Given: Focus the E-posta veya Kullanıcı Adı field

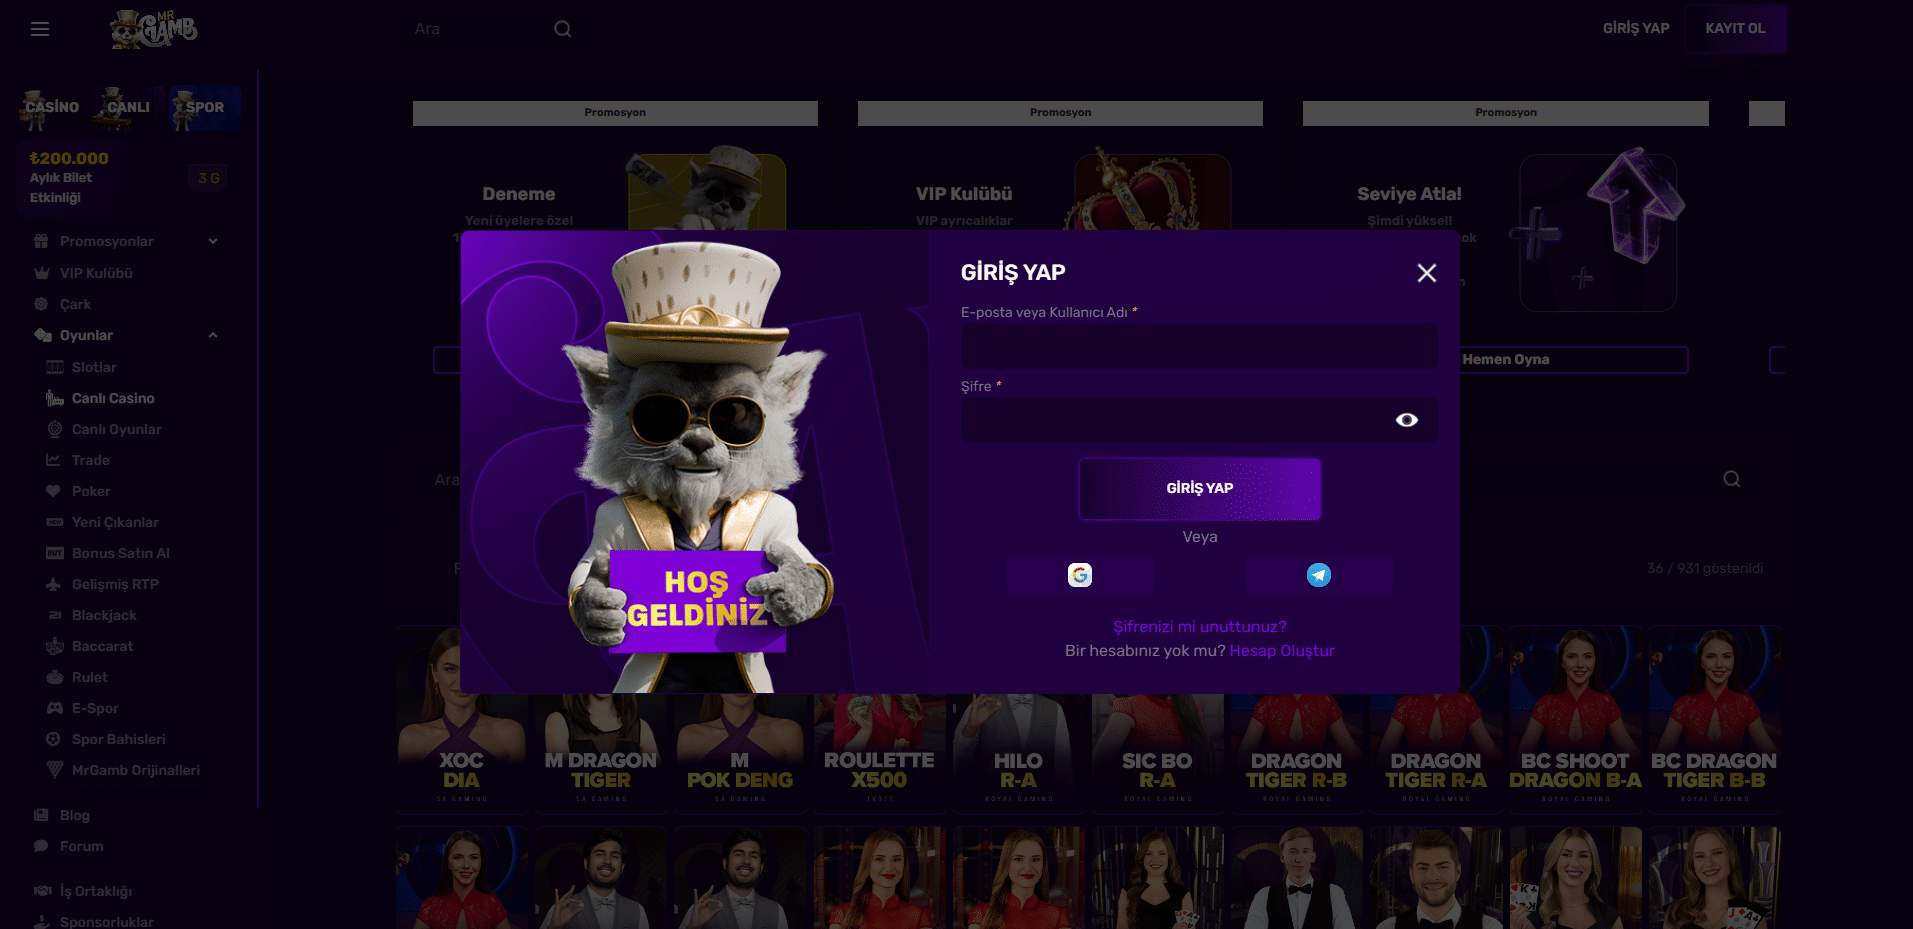Looking at the screenshot, I should 1200,347.
